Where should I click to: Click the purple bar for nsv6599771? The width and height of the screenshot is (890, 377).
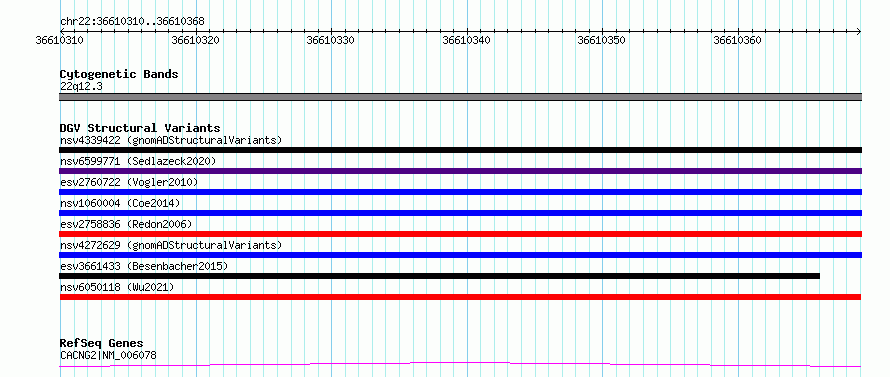[461, 171]
